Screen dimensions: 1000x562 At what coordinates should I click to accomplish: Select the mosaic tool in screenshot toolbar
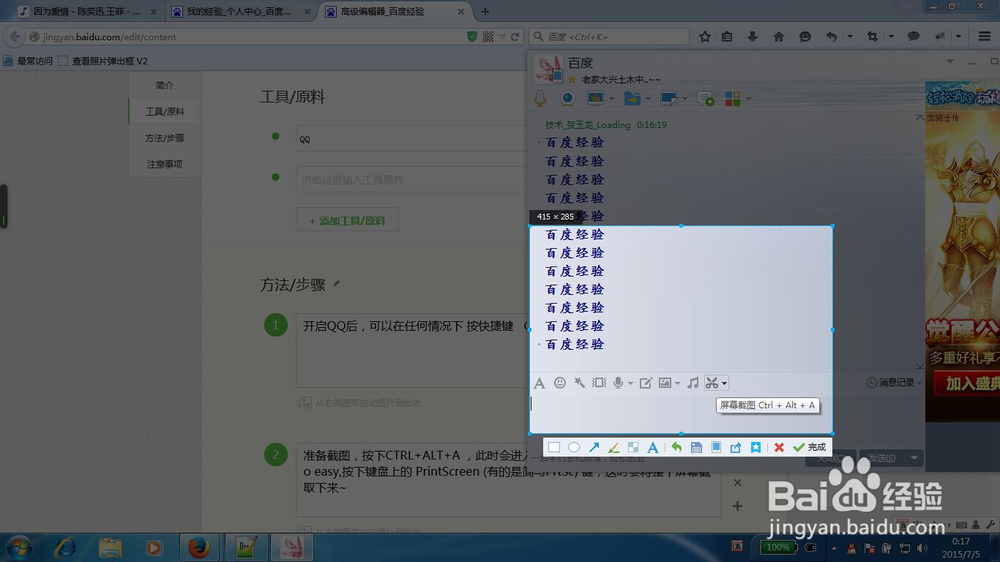tap(633, 447)
